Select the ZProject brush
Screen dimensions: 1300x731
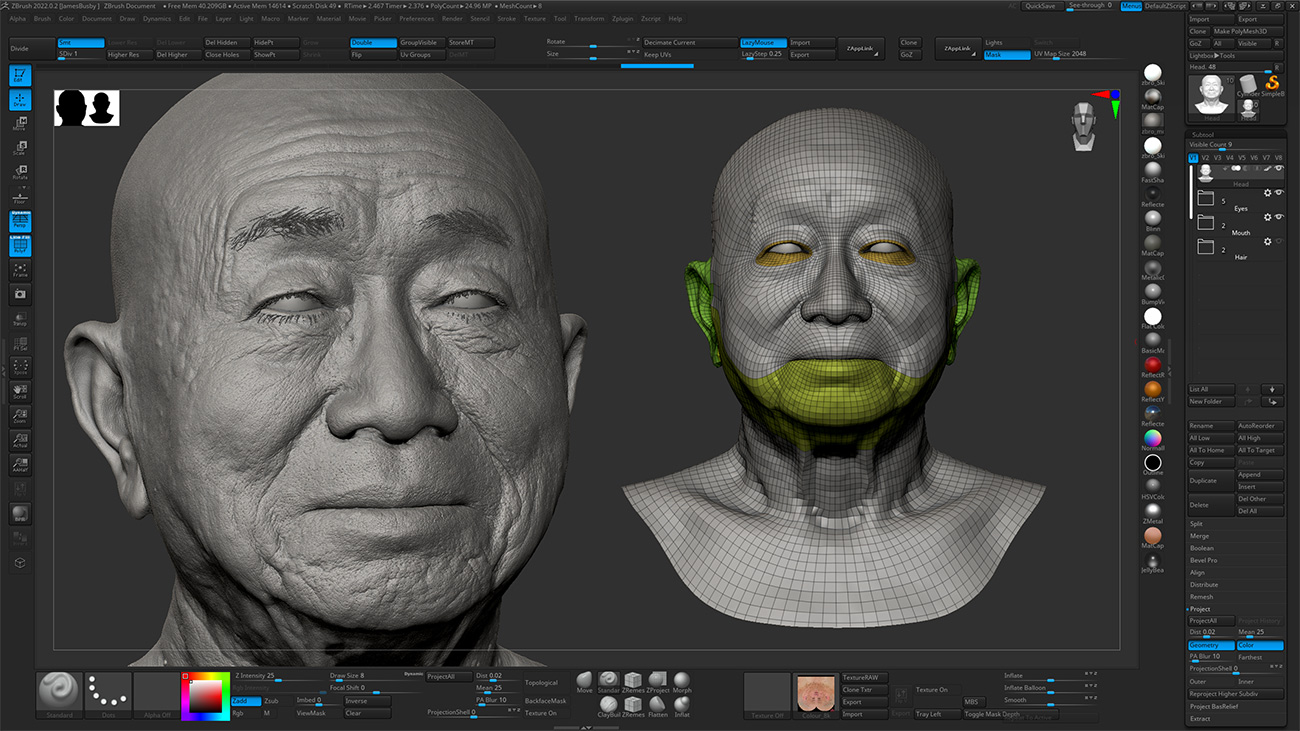(x=657, y=680)
